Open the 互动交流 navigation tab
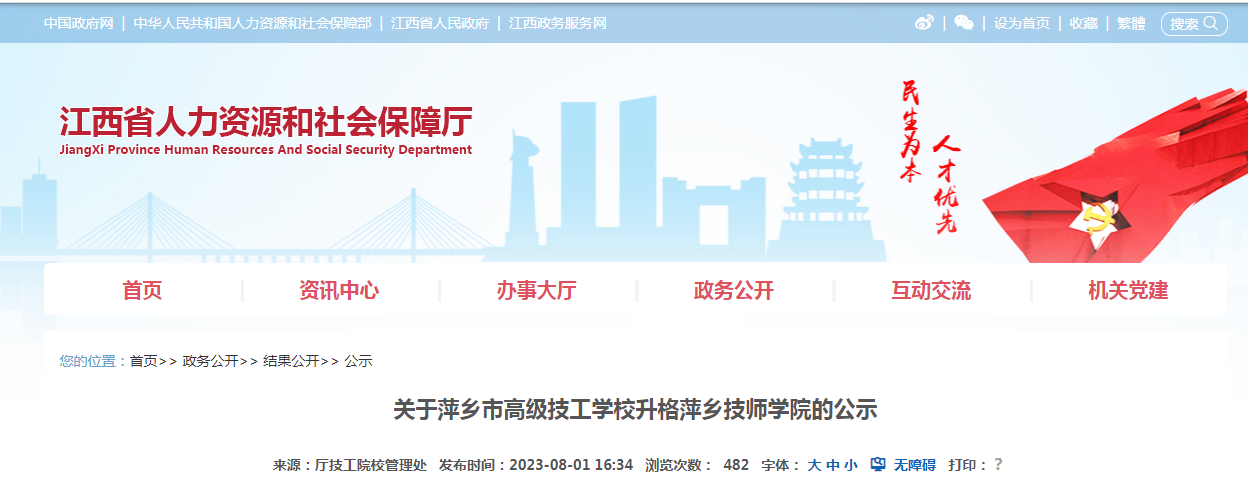The image size is (1248, 491). [931, 291]
